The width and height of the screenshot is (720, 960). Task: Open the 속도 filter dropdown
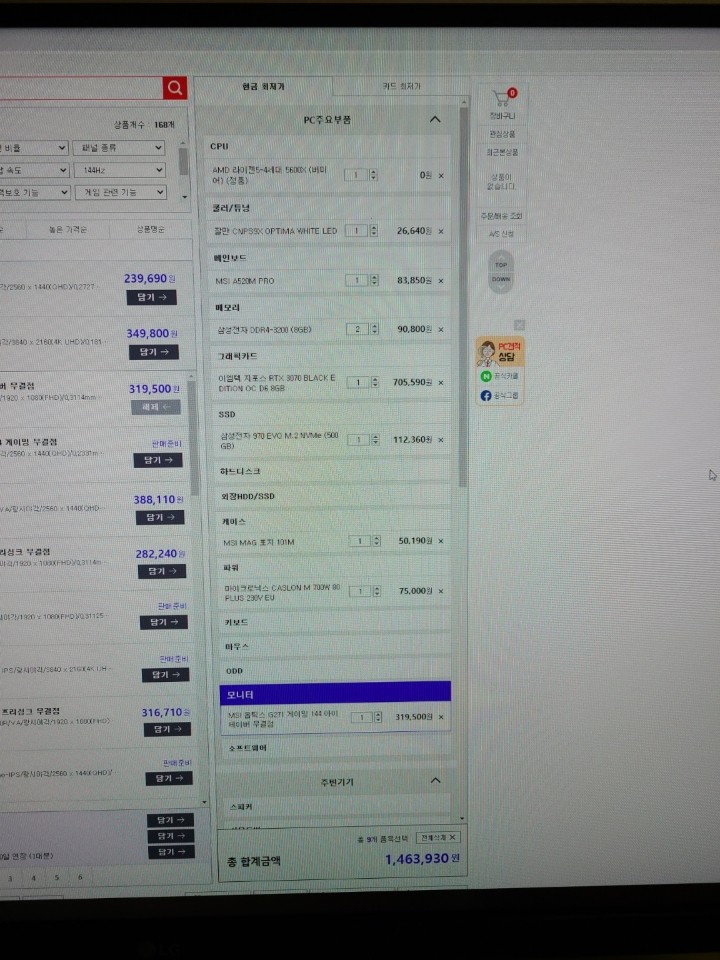point(34,170)
